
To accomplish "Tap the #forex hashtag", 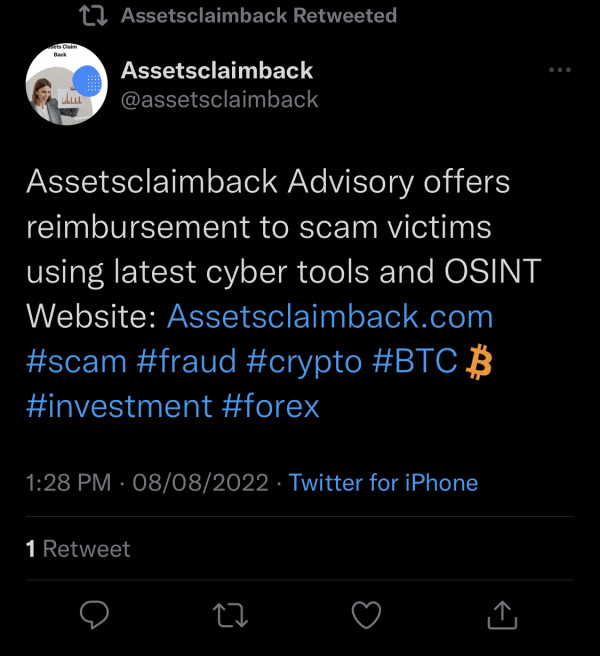I will (270, 406).
